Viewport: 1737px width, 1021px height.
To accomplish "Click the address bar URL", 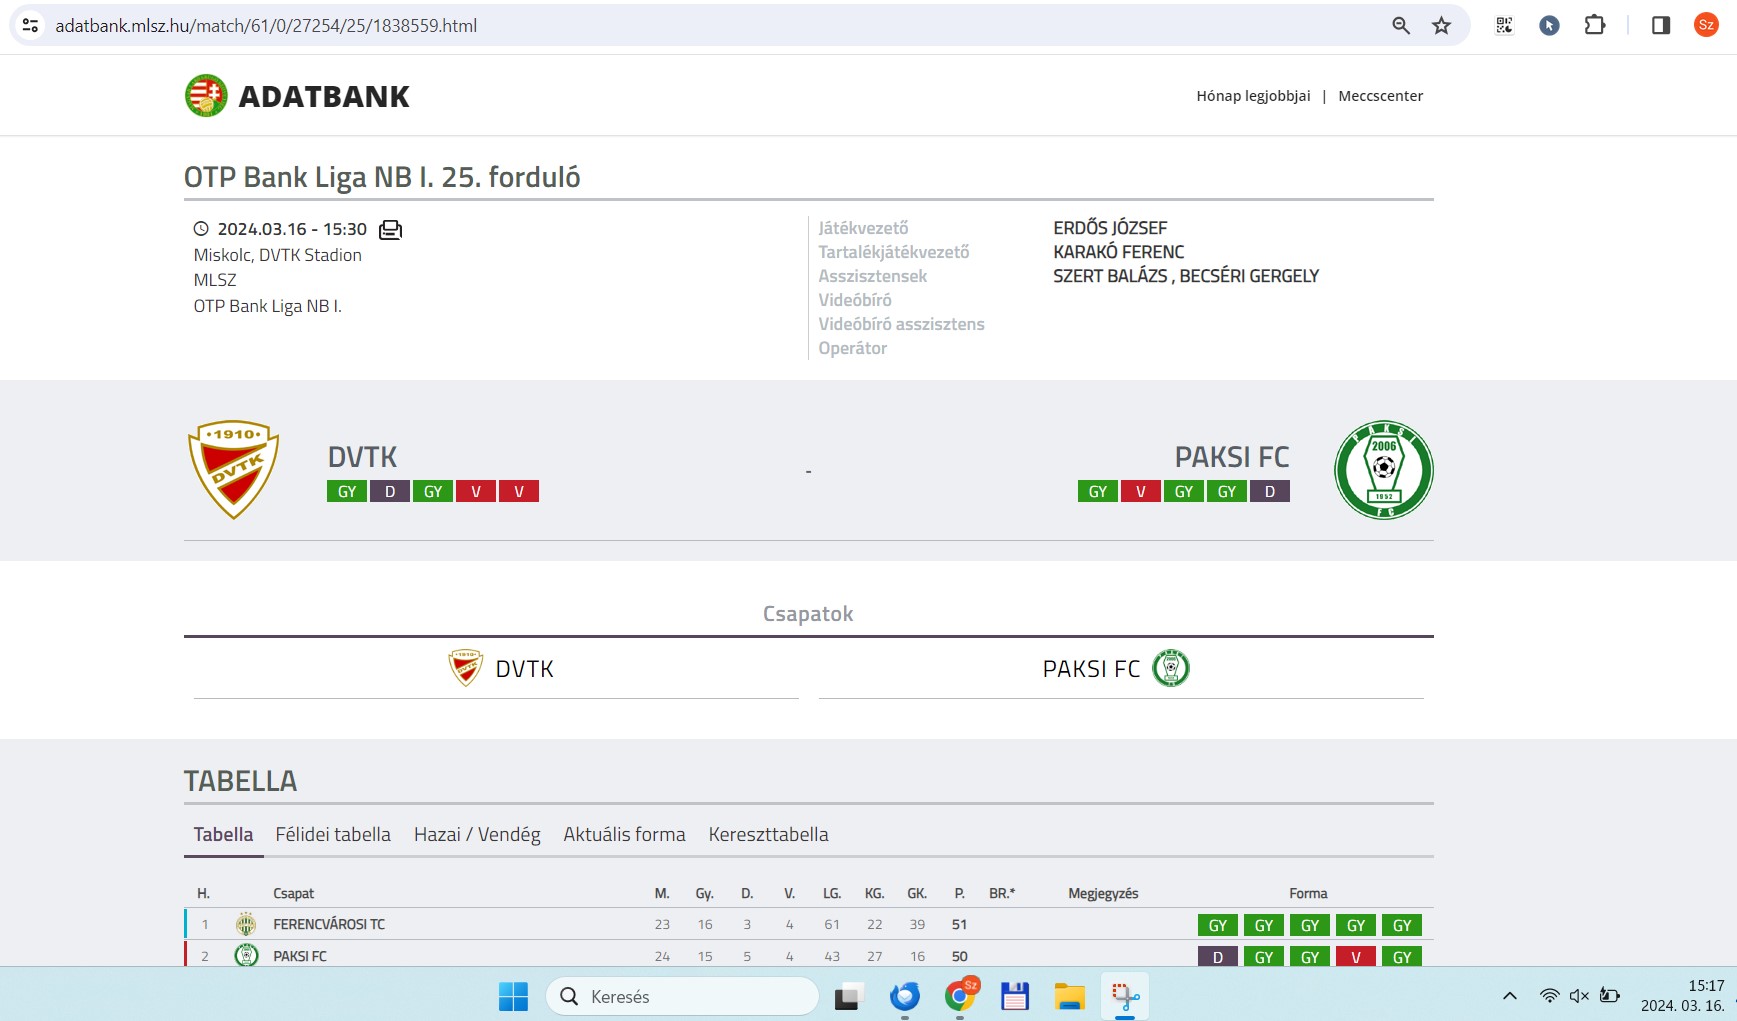I will point(266,26).
